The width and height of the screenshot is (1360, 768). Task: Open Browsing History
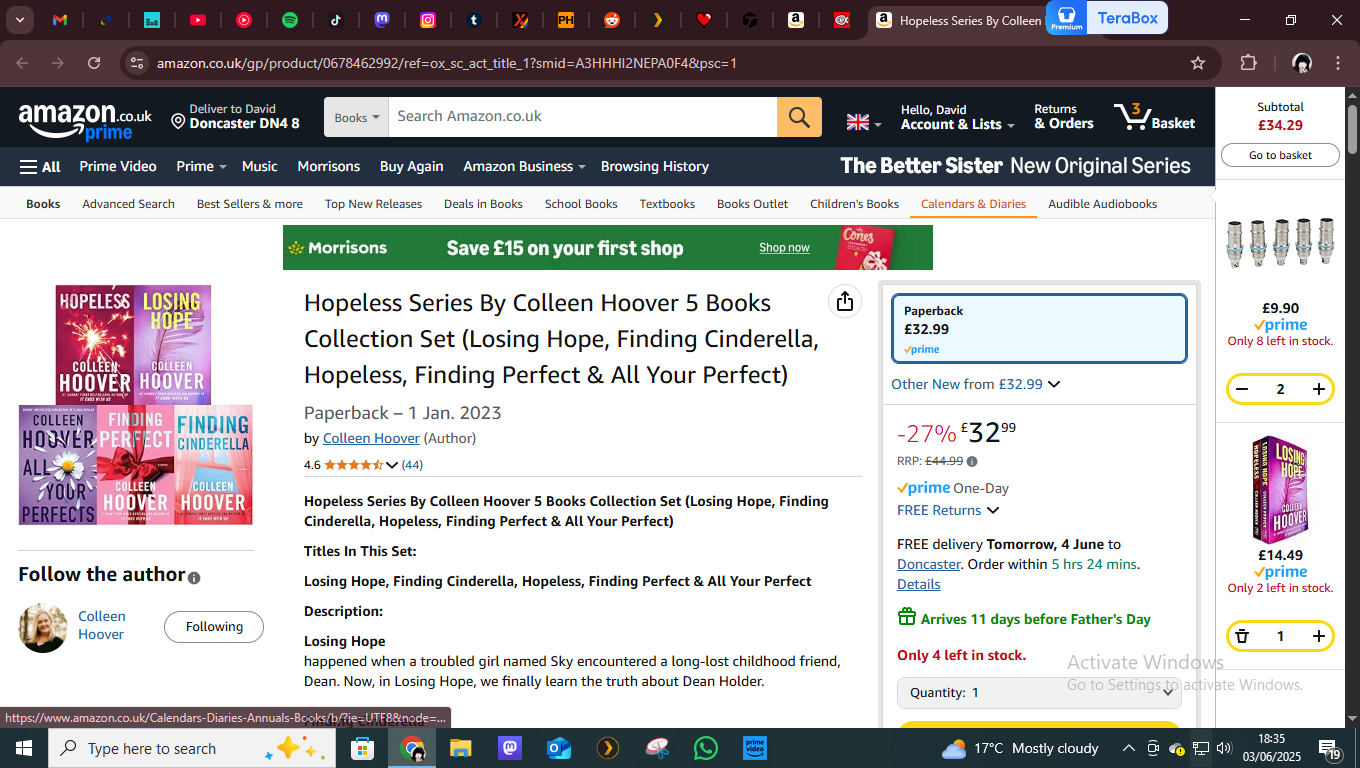point(655,166)
